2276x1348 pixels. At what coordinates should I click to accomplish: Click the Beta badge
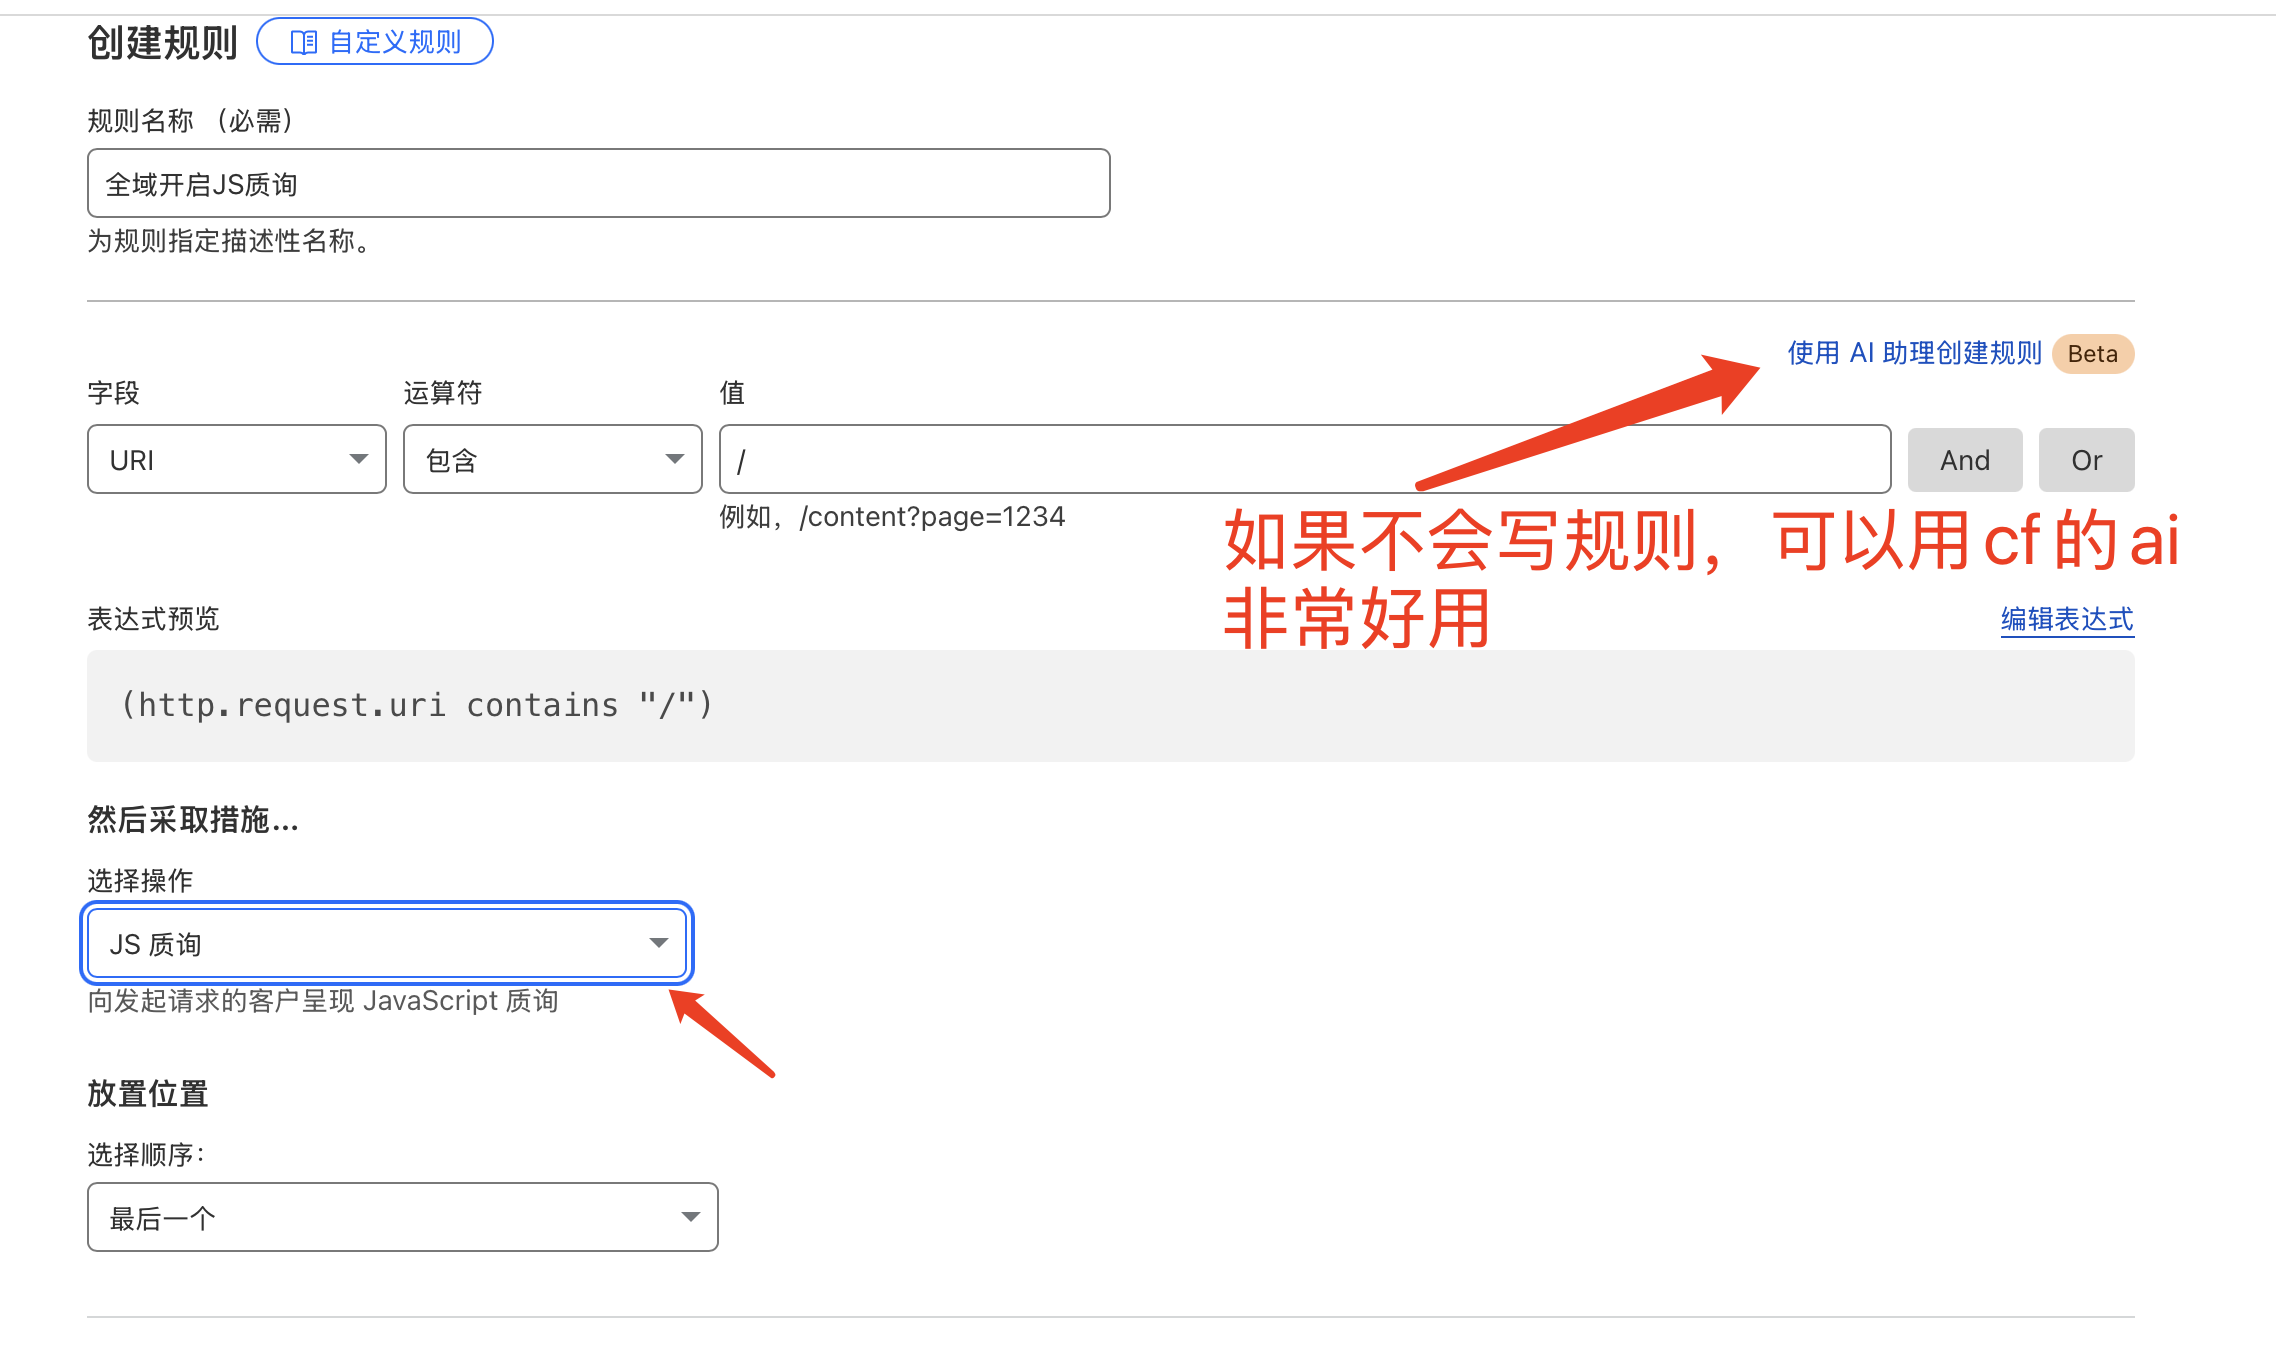2092,354
